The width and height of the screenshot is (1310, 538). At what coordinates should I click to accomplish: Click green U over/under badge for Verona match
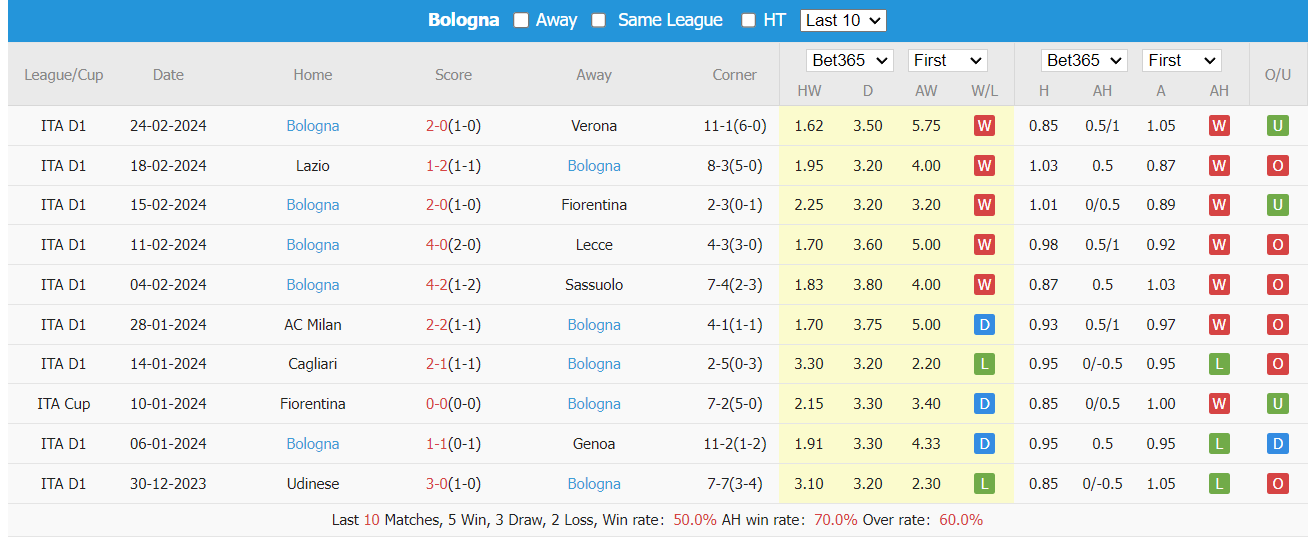(1277, 126)
